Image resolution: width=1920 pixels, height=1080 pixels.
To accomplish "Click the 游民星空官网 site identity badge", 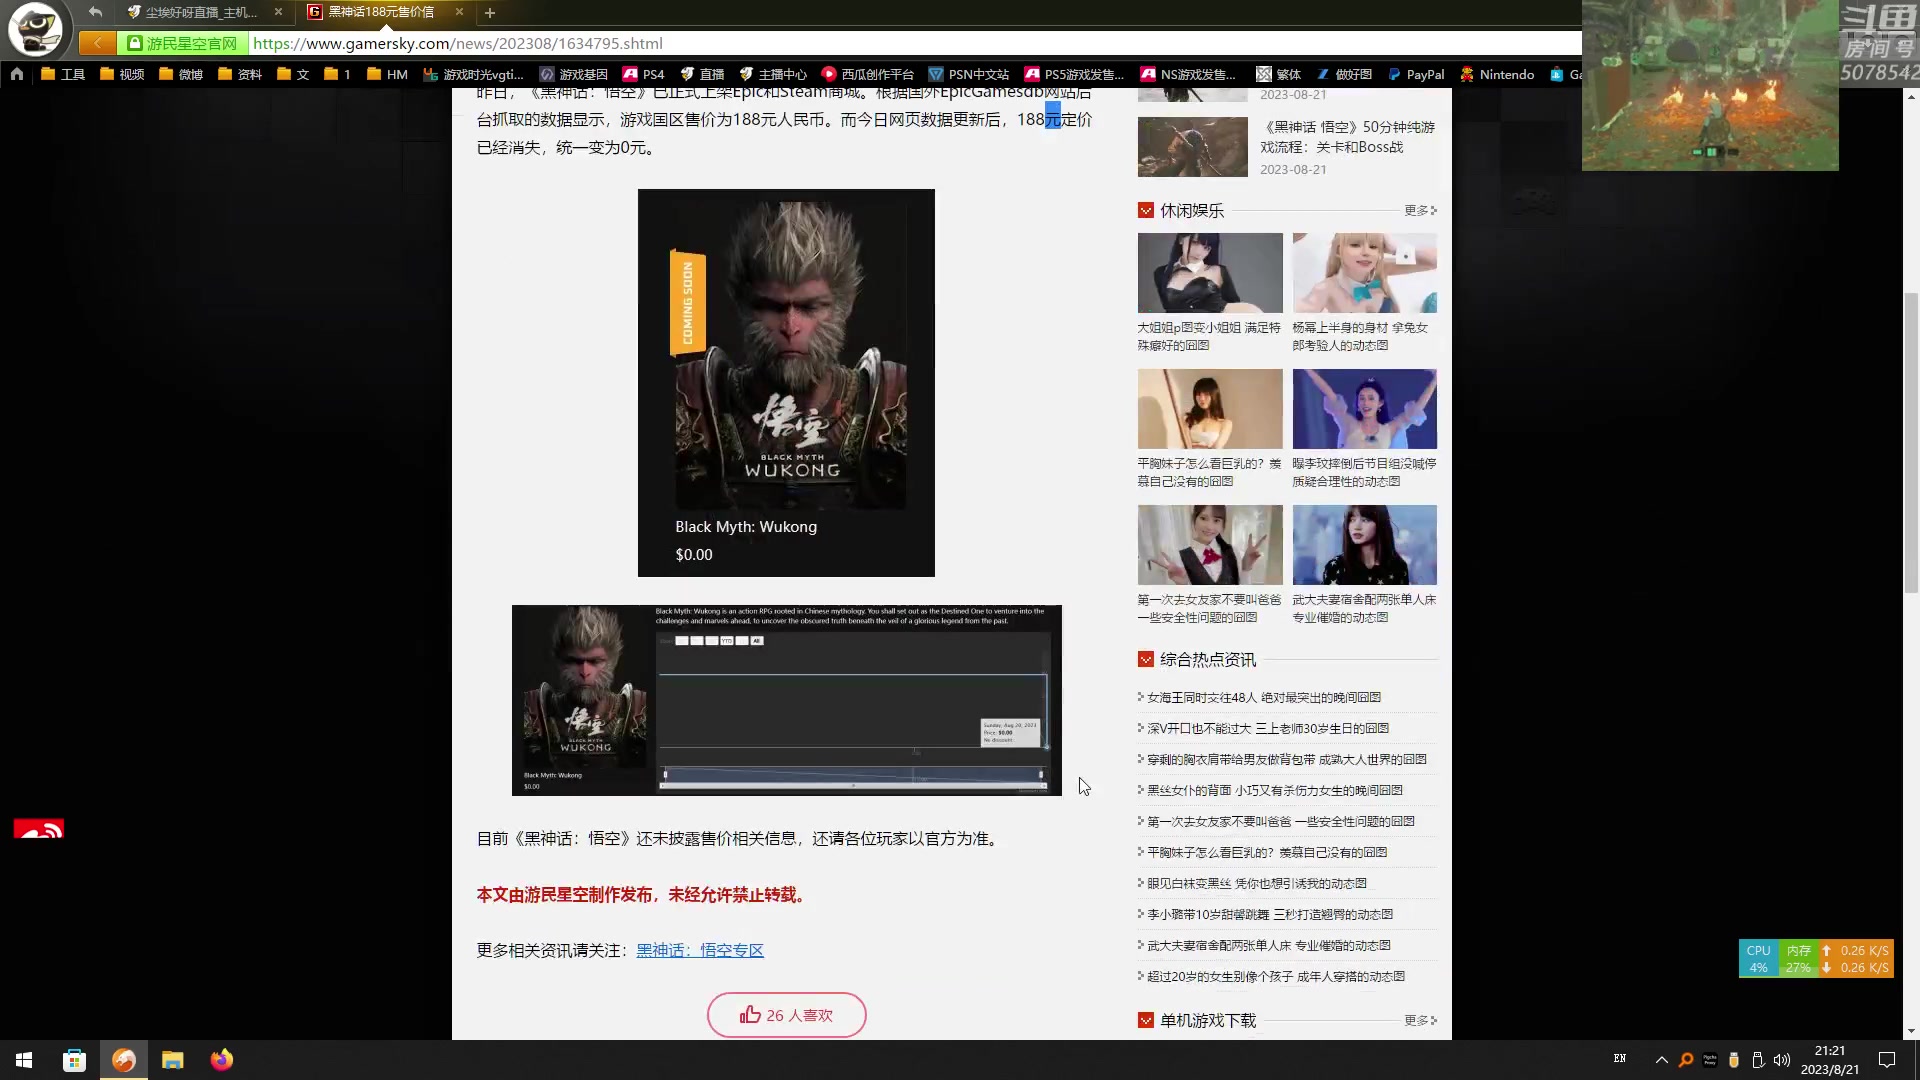I will pyautogui.click(x=182, y=43).
